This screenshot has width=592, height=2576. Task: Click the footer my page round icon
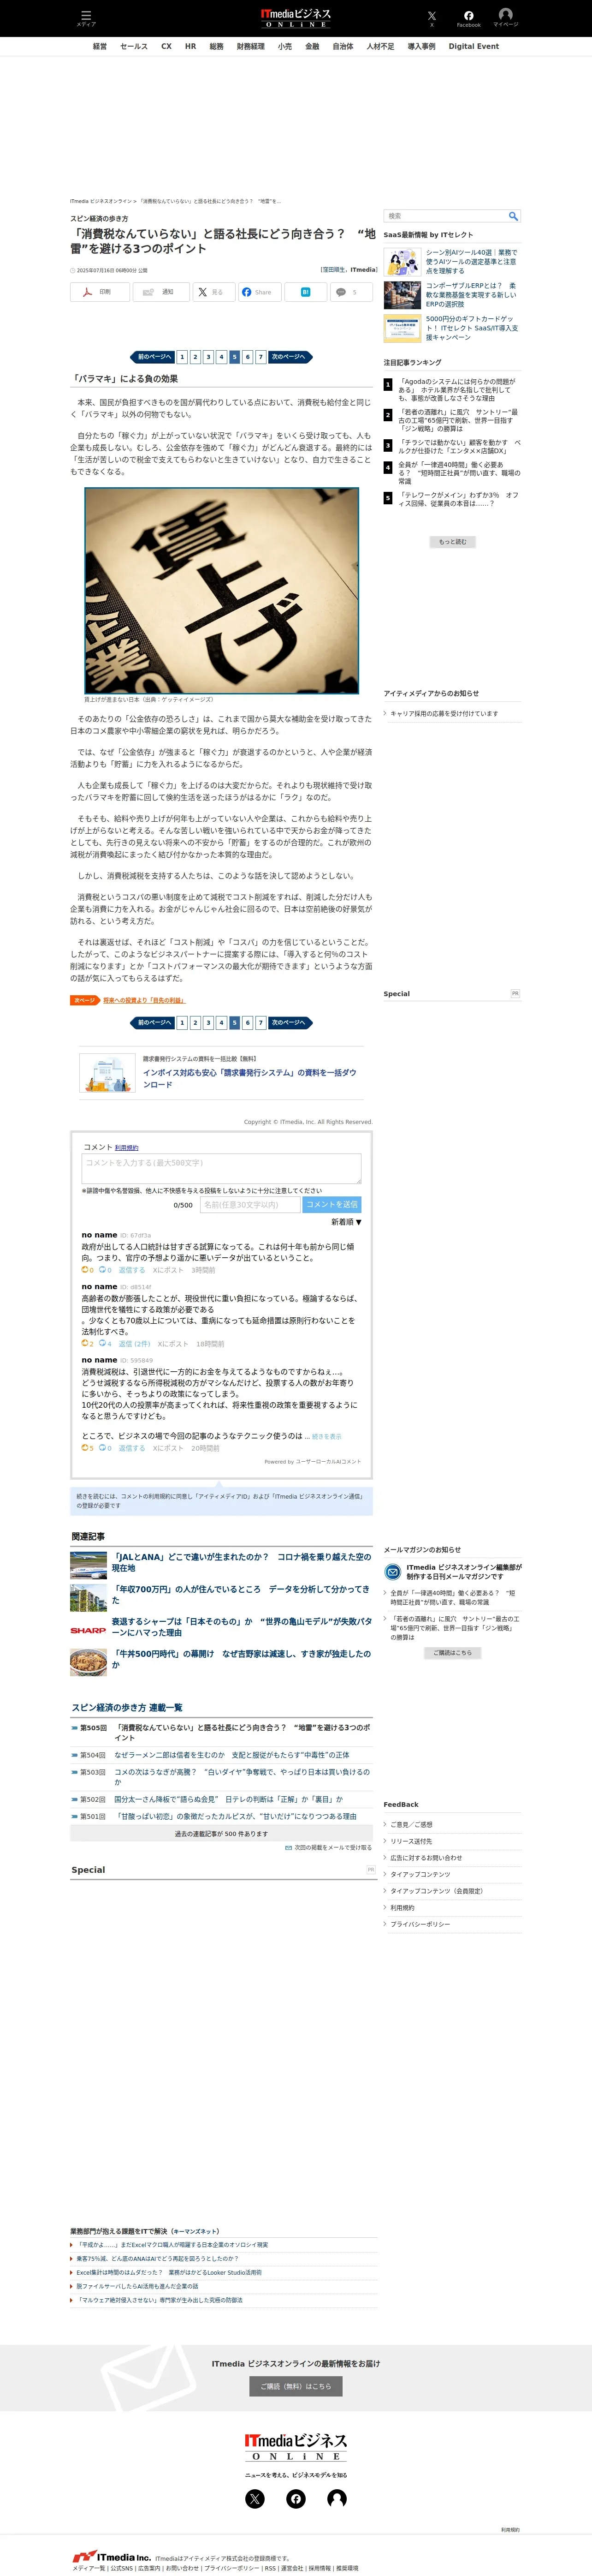[337, 2499]
